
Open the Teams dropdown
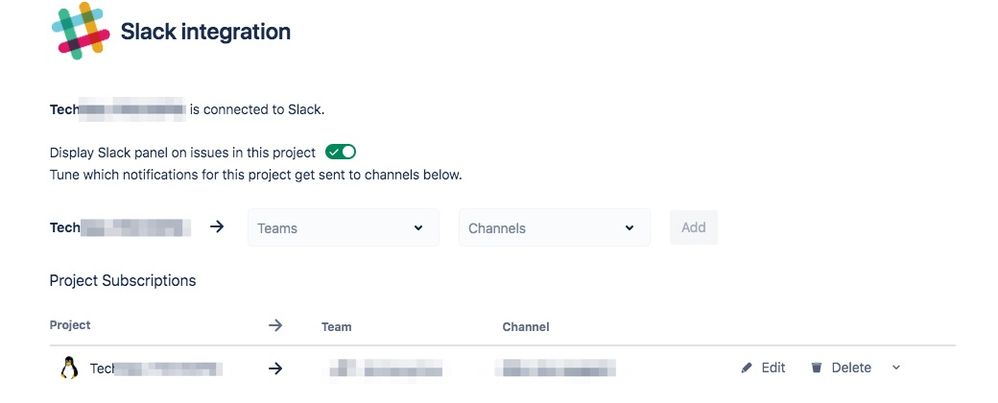pos(343,228)
